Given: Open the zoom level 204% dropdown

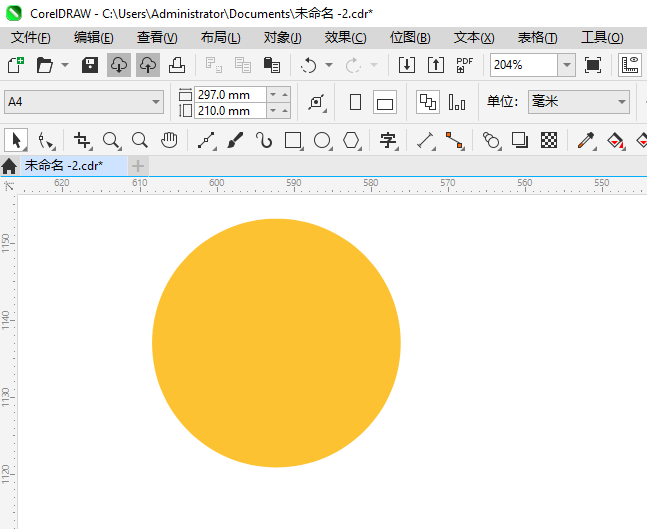Looking at the screenshot, I should (566, 65).
